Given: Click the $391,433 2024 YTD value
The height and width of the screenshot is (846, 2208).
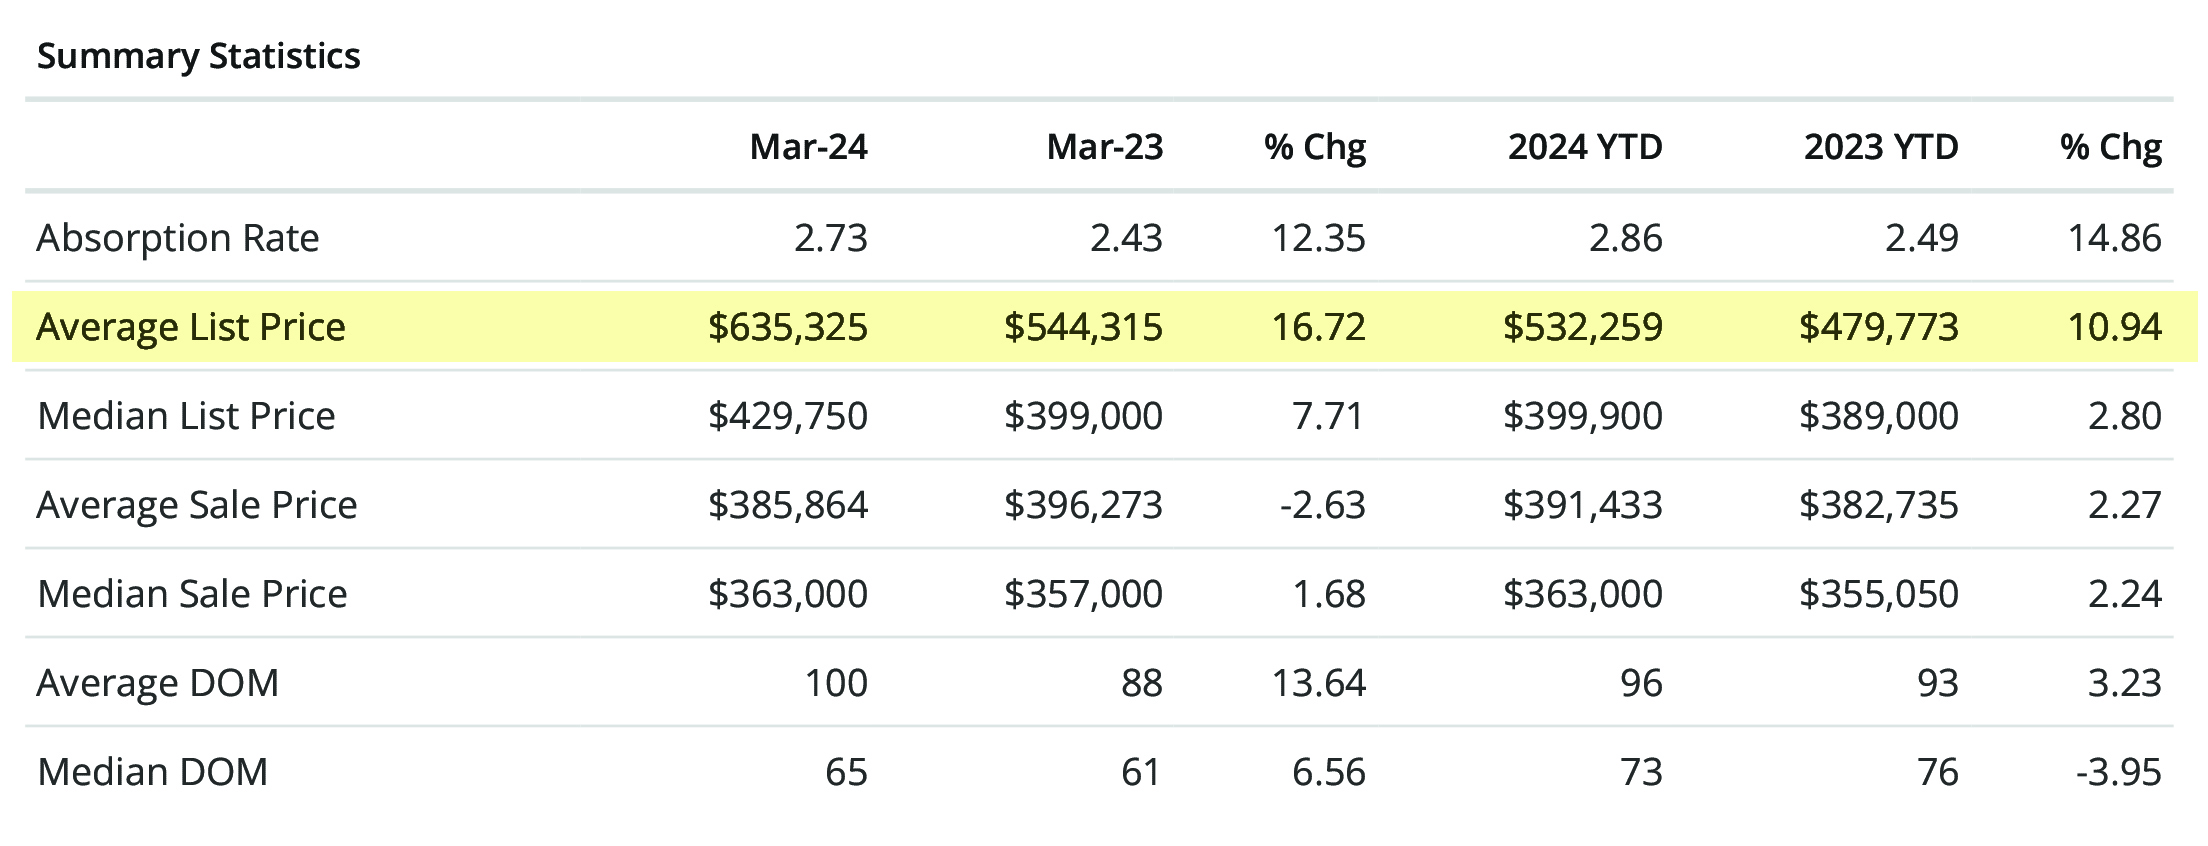Looking at the screenshot, I should tap(1582, 505).
